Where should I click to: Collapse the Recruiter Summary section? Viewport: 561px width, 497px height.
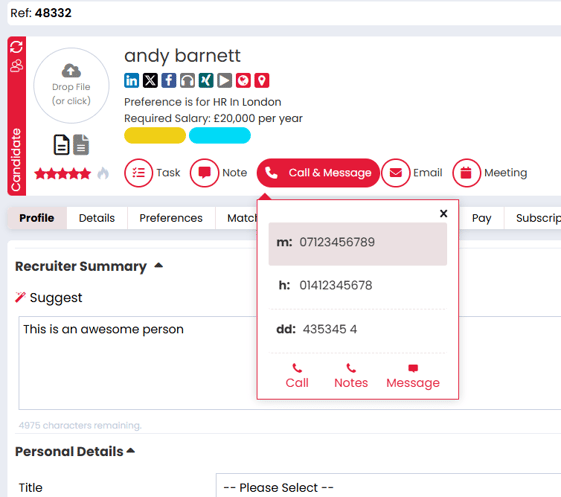coord(158,265)
